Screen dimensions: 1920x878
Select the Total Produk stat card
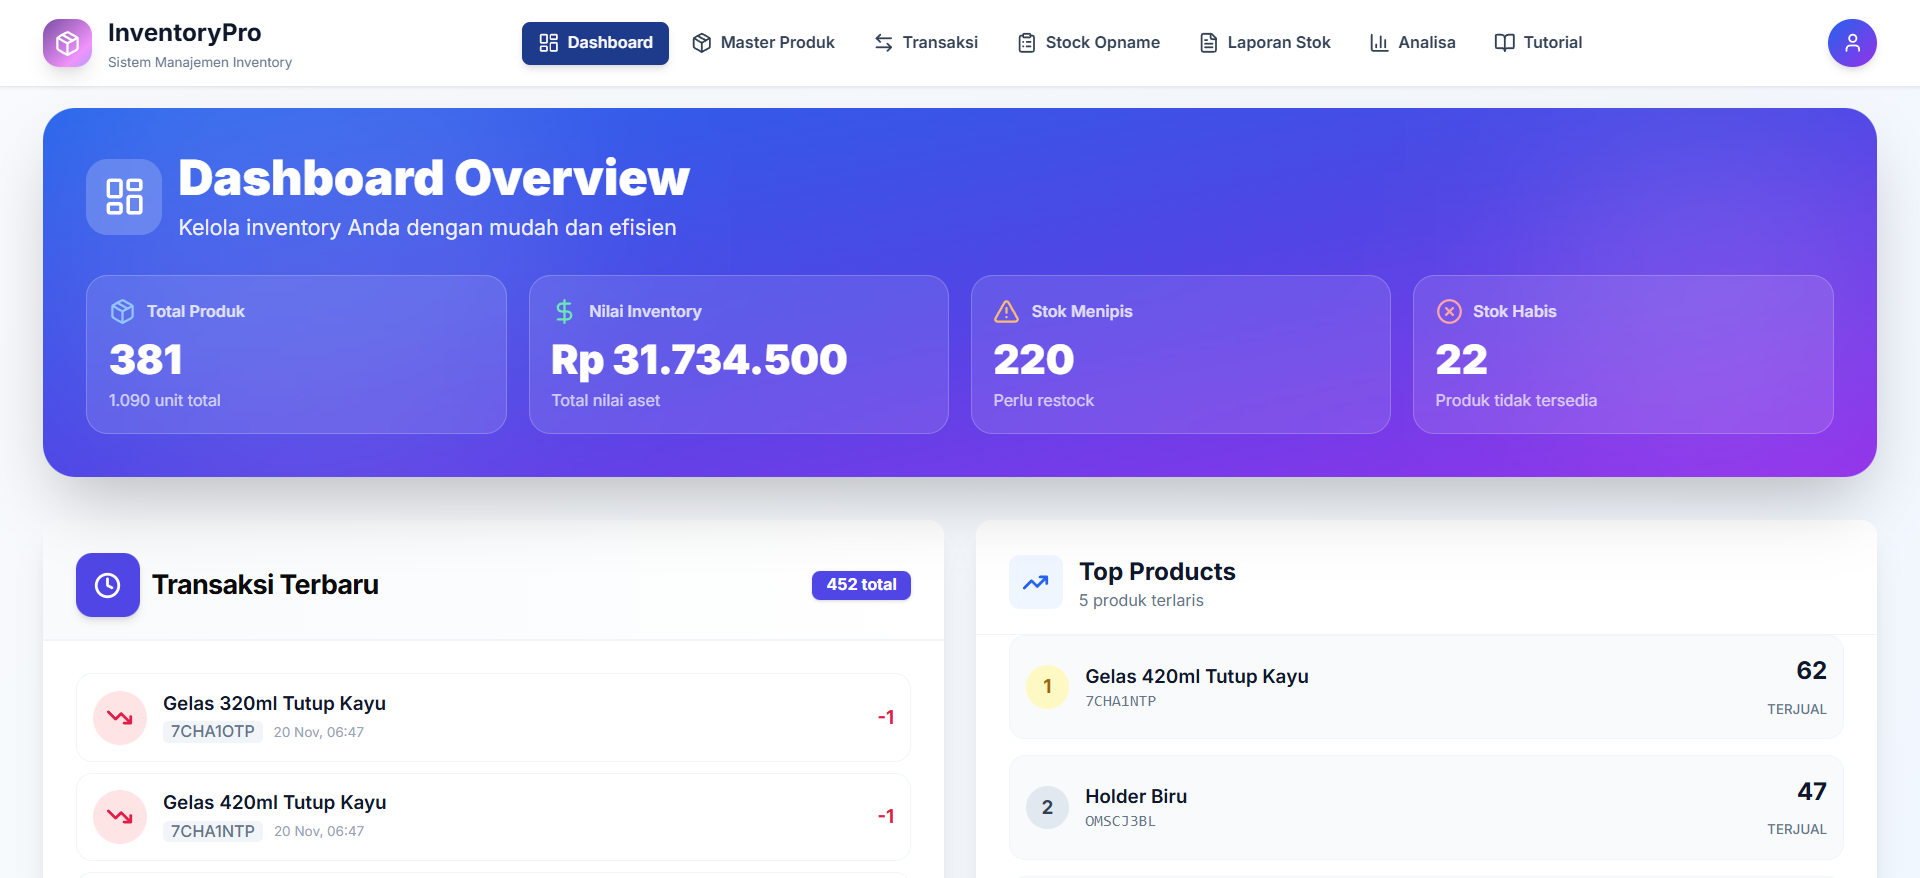tap(296, 355)
